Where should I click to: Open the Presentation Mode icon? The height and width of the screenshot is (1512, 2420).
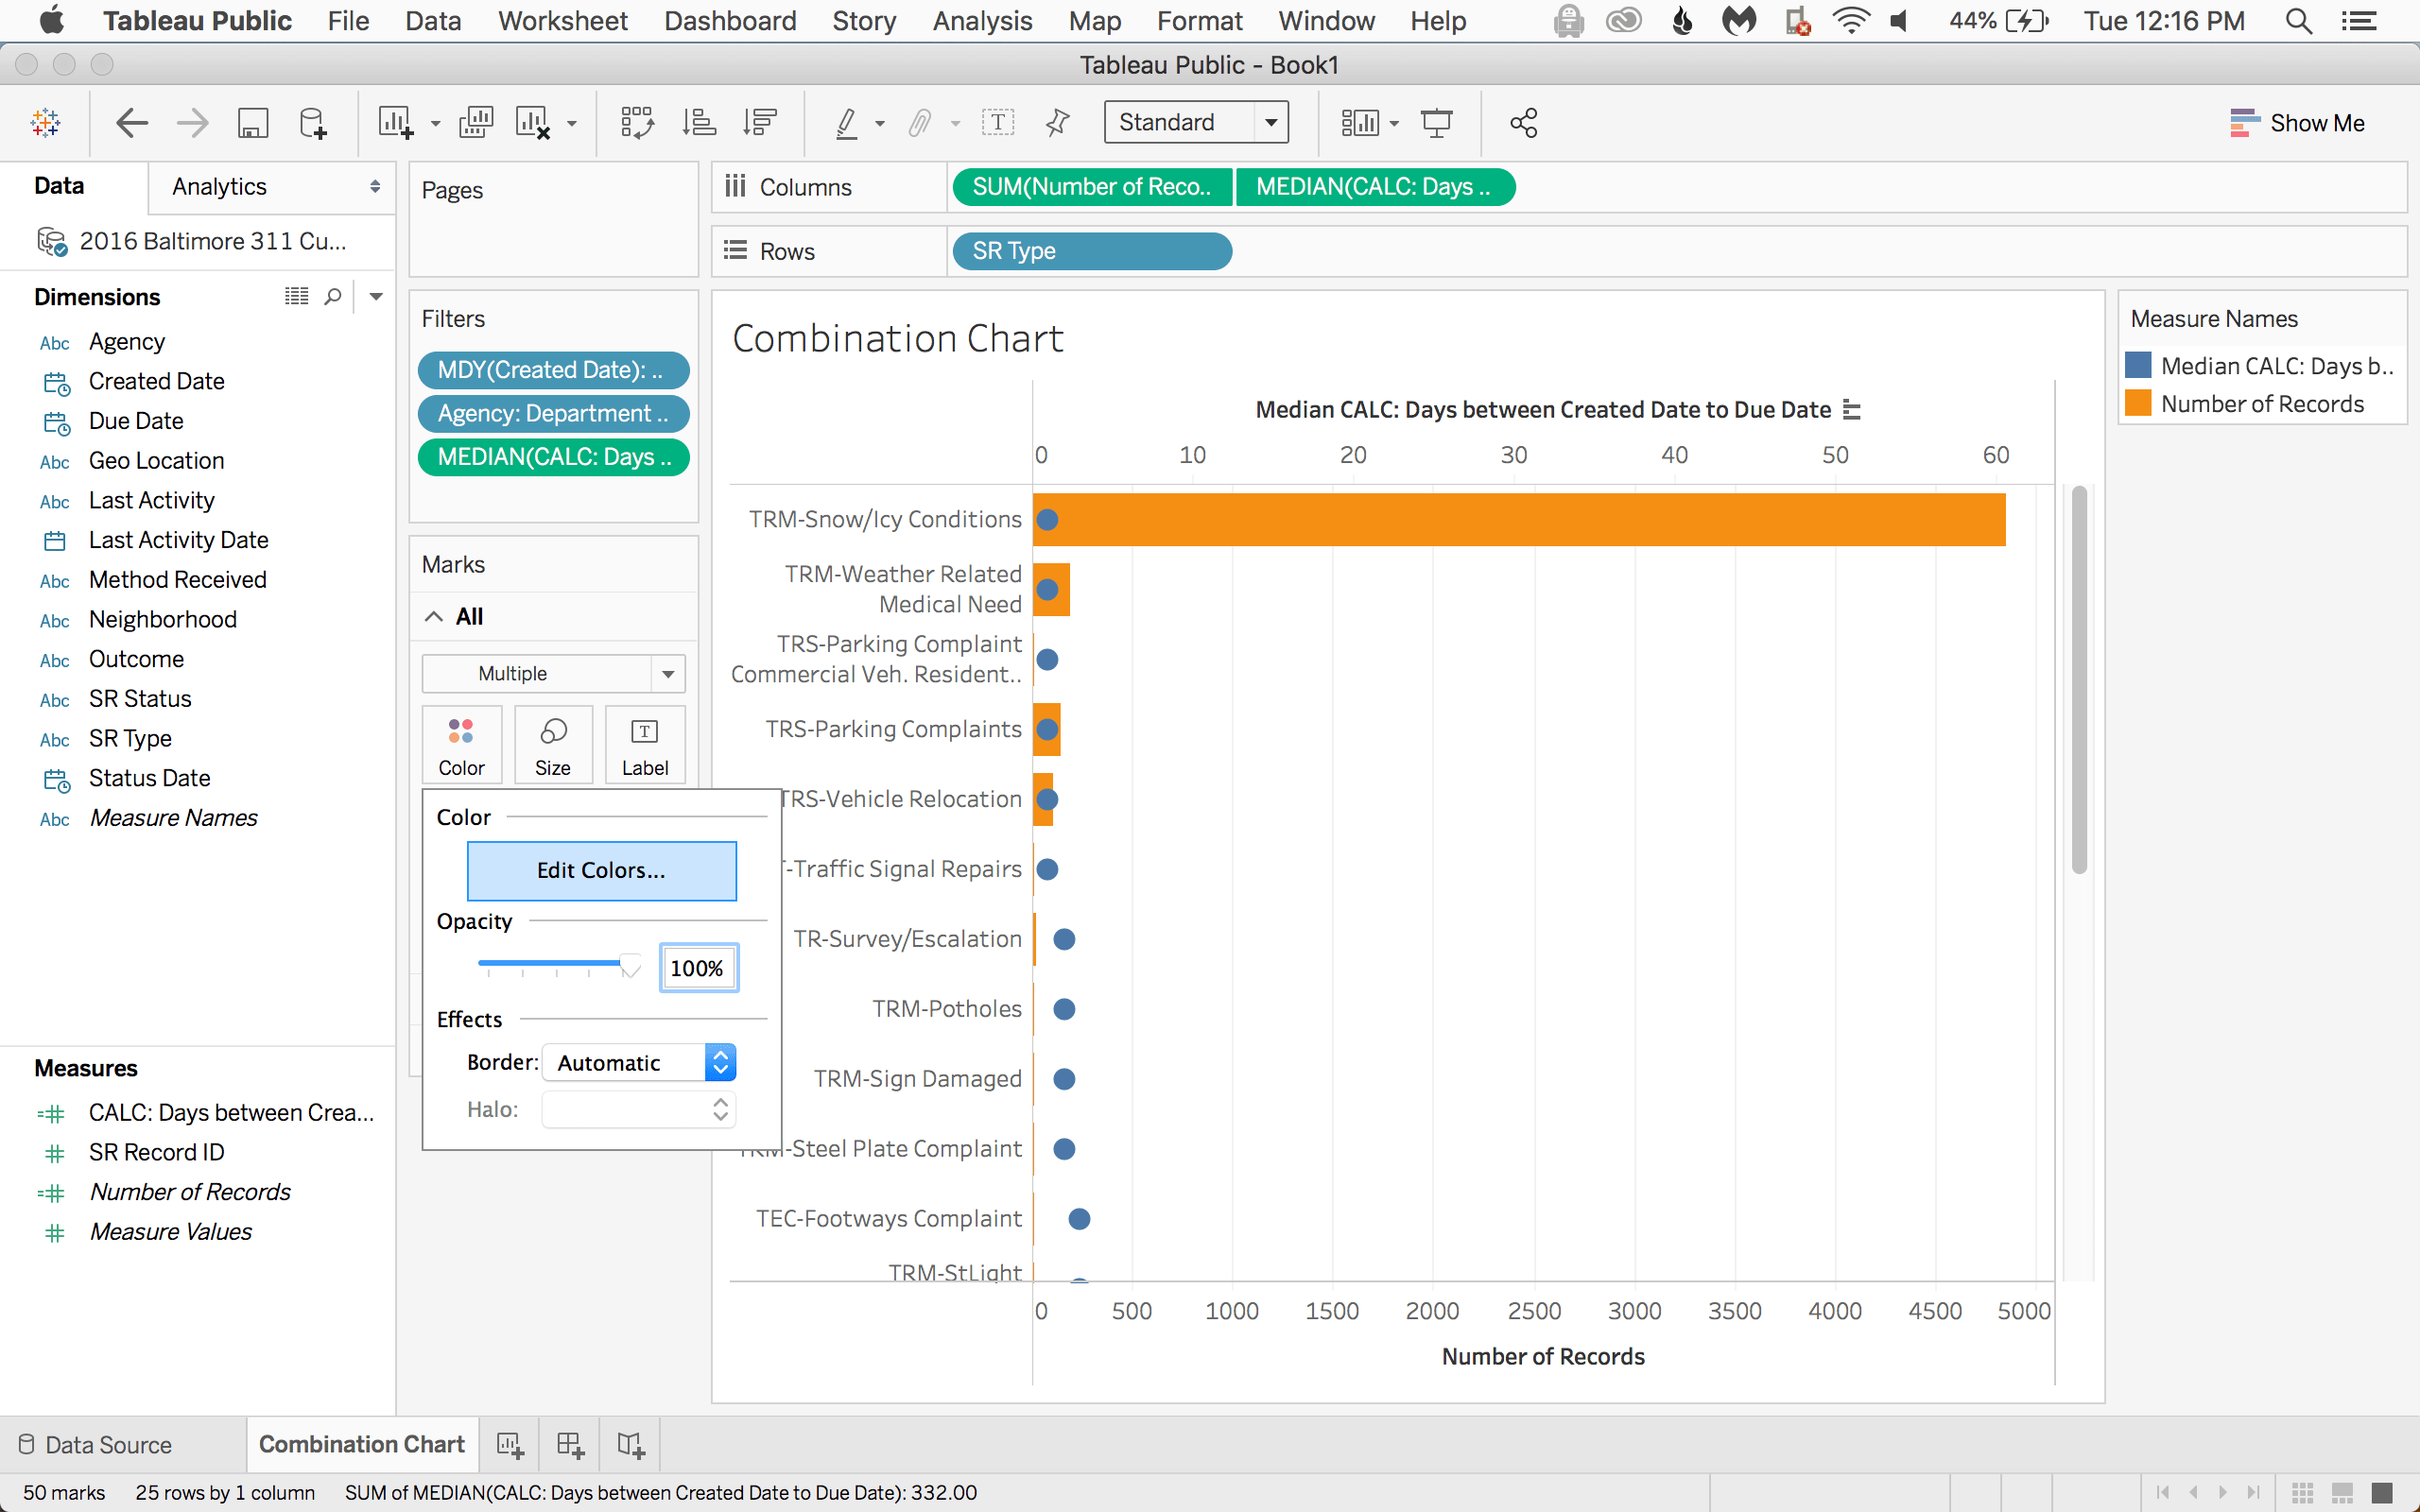click(x=1436, y=123)
